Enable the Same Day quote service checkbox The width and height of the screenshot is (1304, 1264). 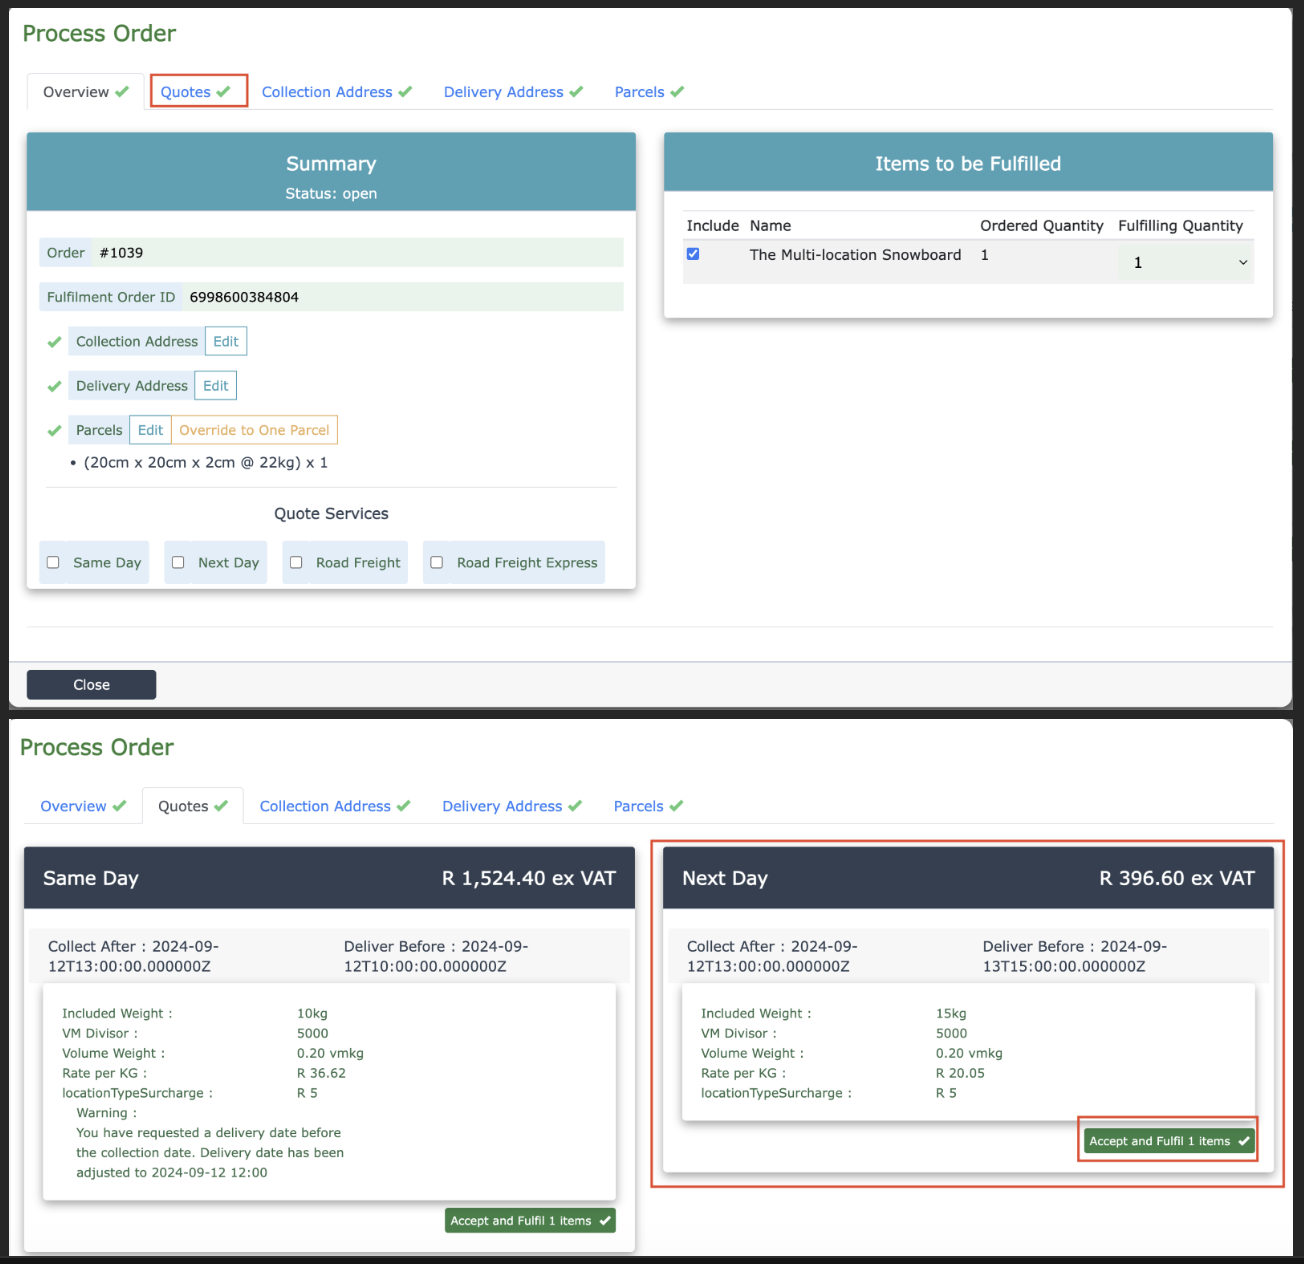(x=54, y=563)
